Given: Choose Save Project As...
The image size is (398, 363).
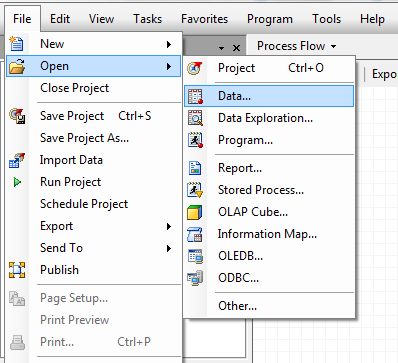Looking at the screenshot, I should 94,138.
